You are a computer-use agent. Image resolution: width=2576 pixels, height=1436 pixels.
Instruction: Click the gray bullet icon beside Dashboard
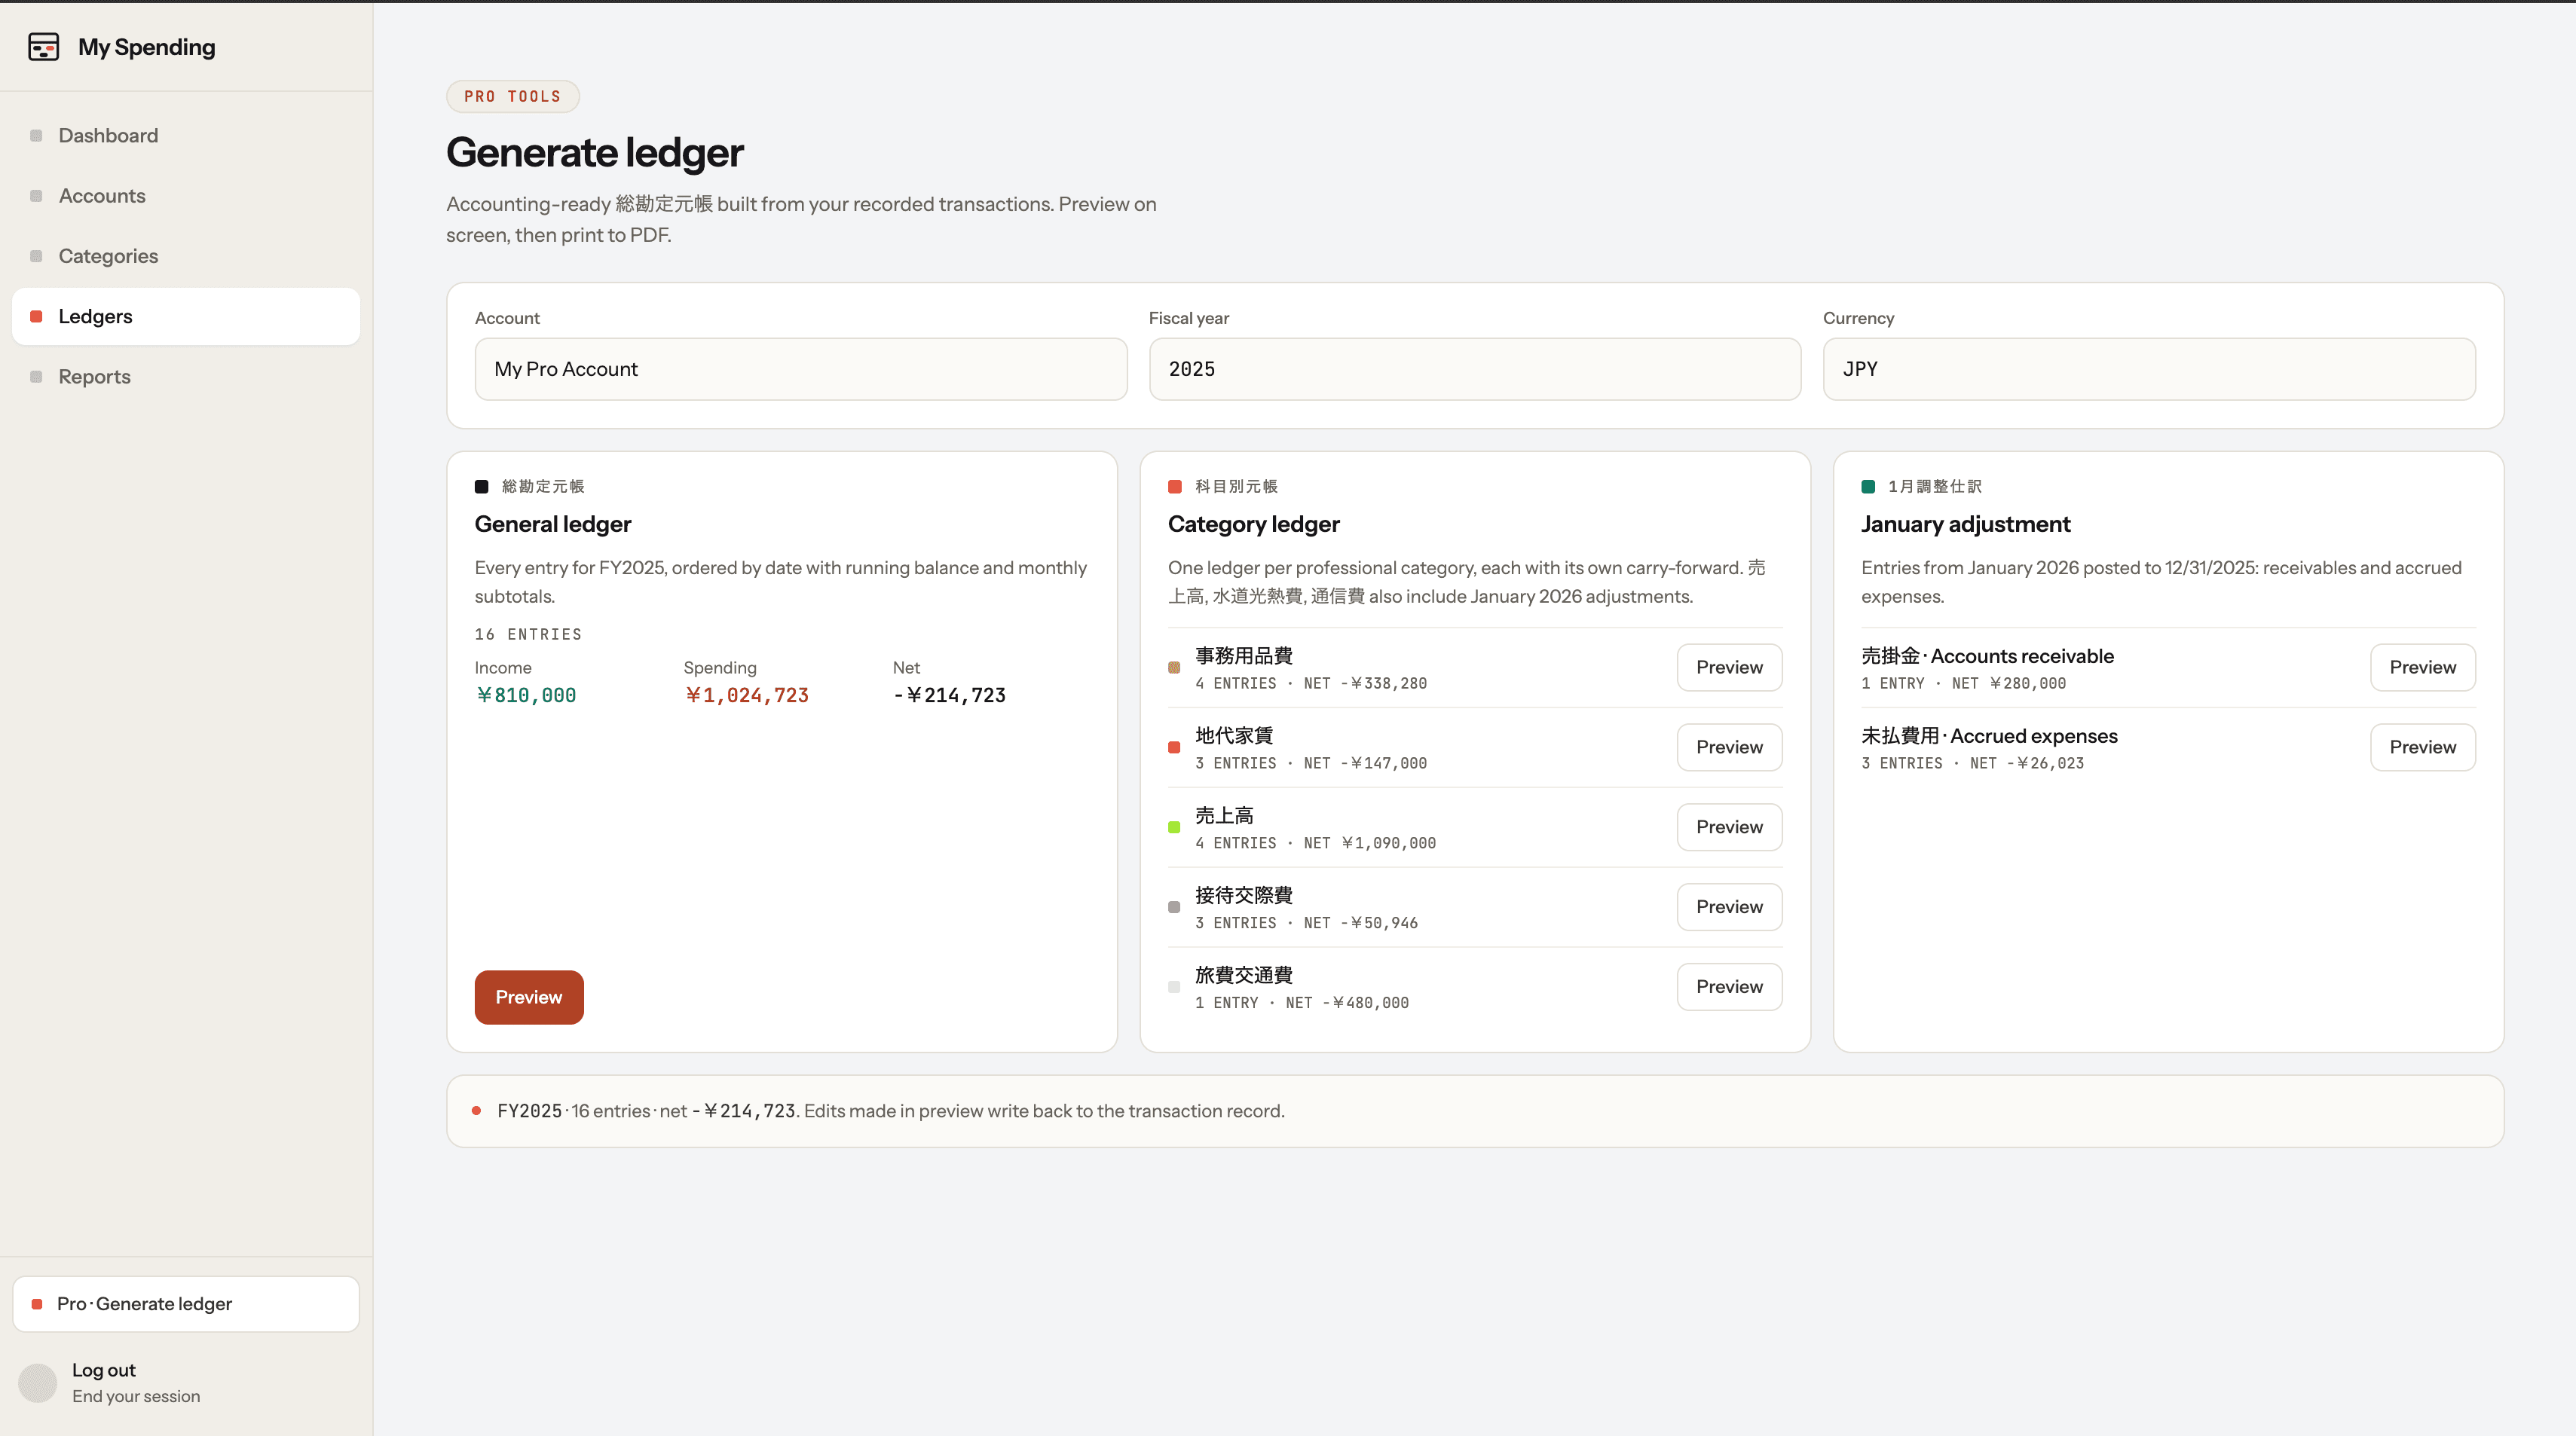36,136
